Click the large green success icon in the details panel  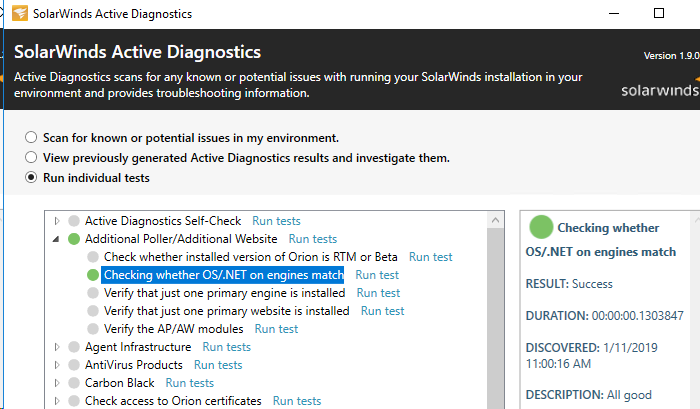pos(540,227)
